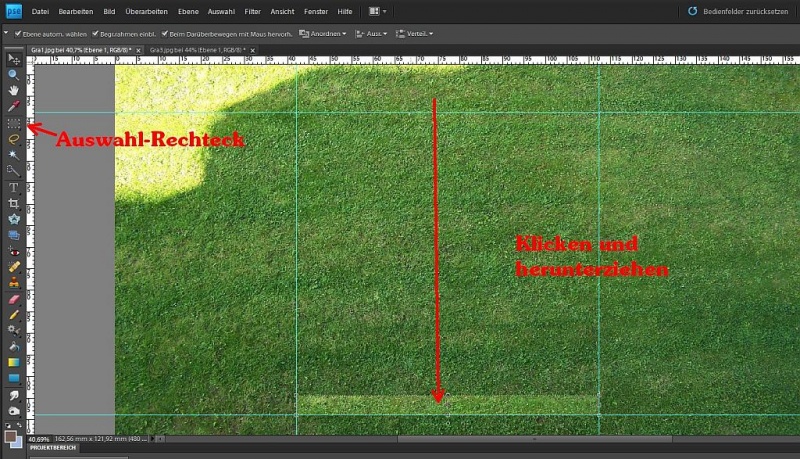Image resolution: width=800 pixels, height=459 pixels.
Task: Open the Ebene menu
Action: point(188,11)
